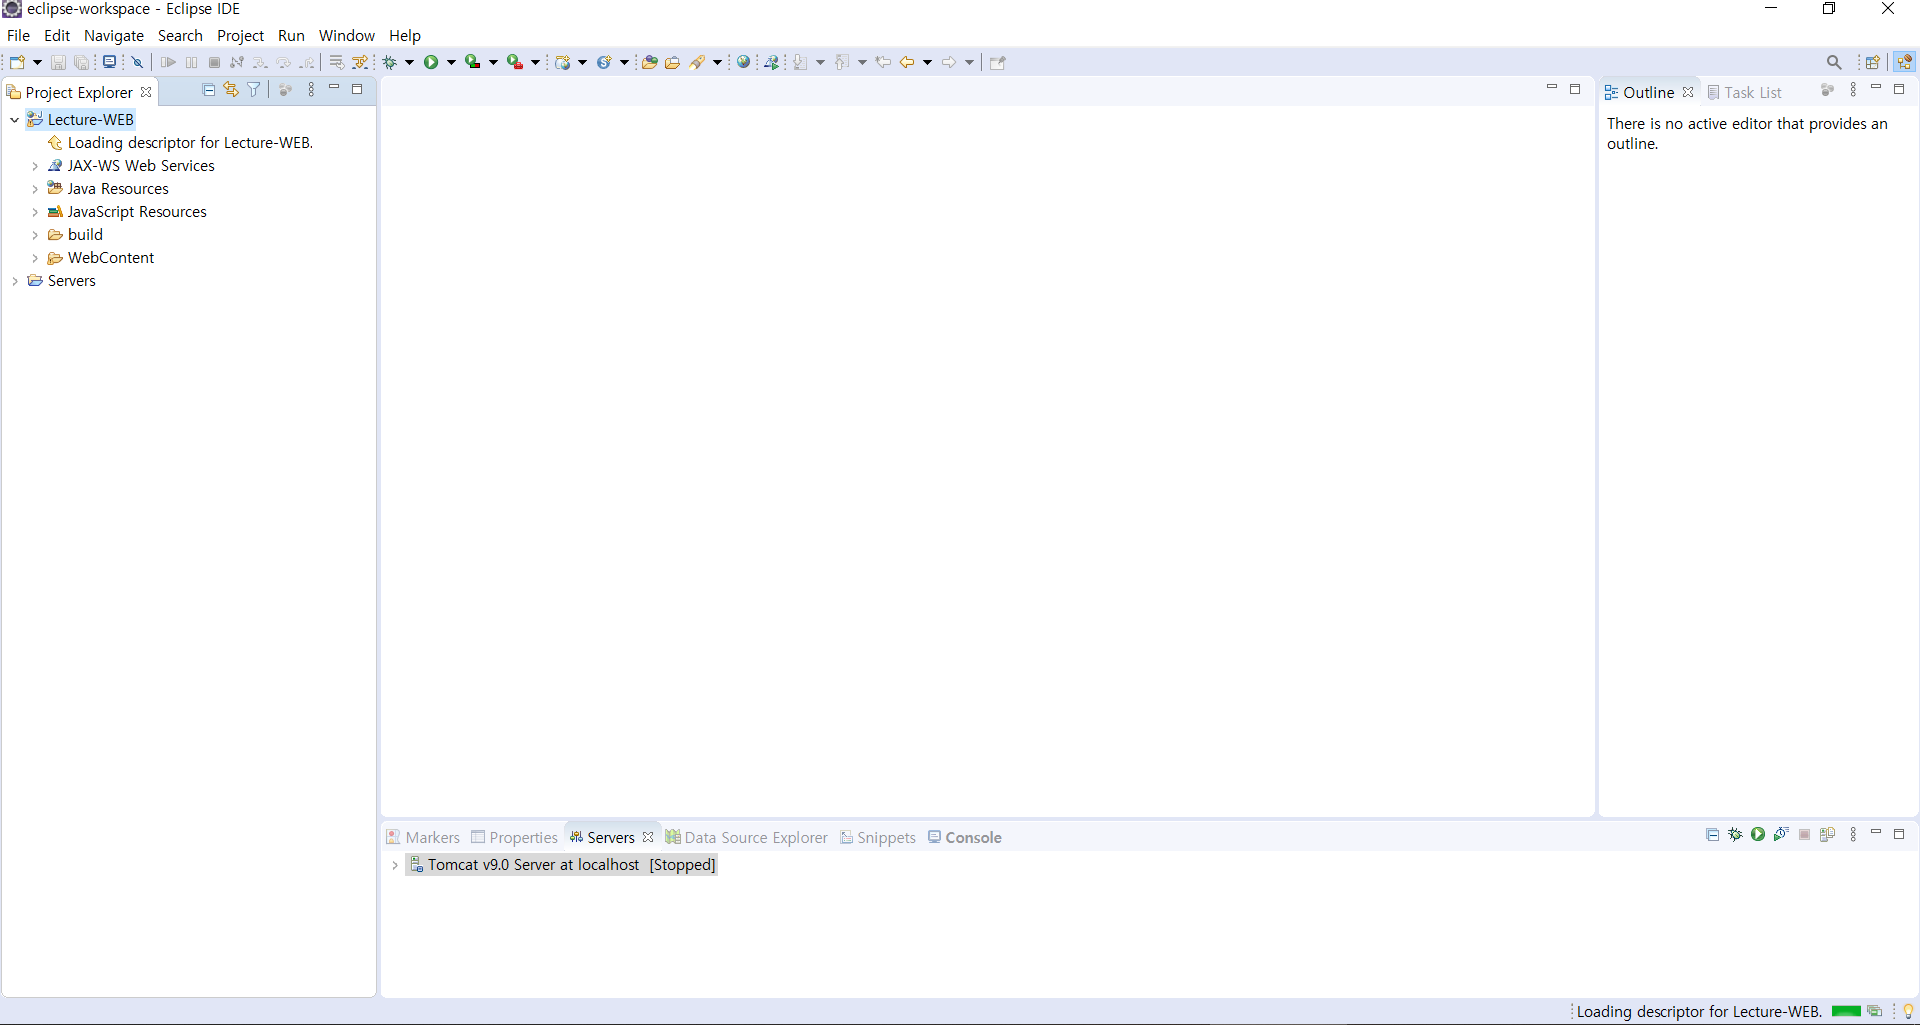Click the Open Type folder icon

(649, 62)
